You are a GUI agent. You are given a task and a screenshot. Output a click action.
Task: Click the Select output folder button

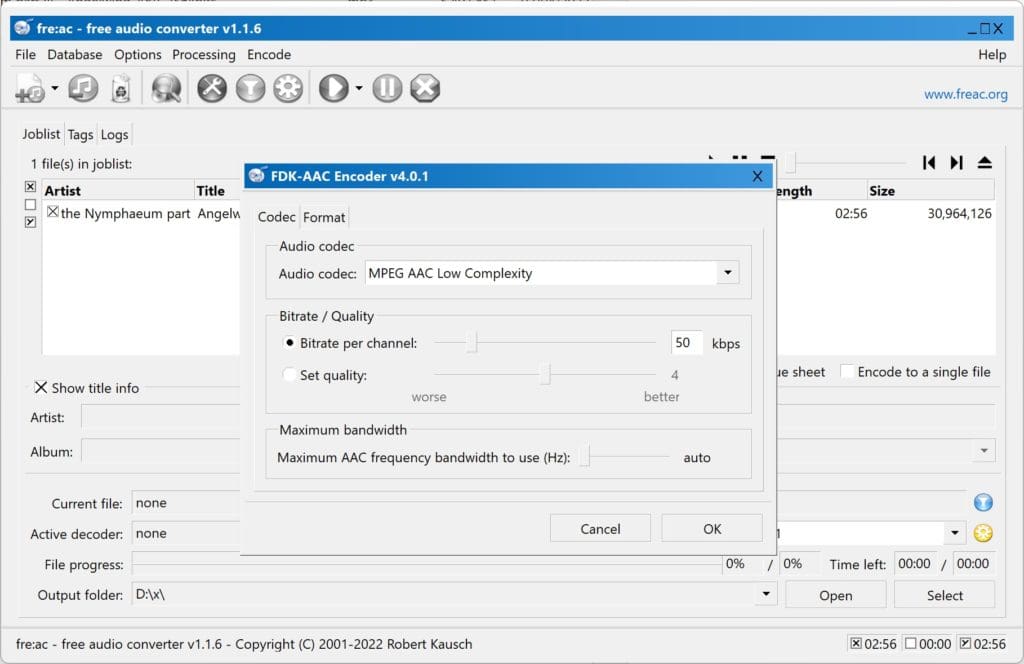[944, 595]
